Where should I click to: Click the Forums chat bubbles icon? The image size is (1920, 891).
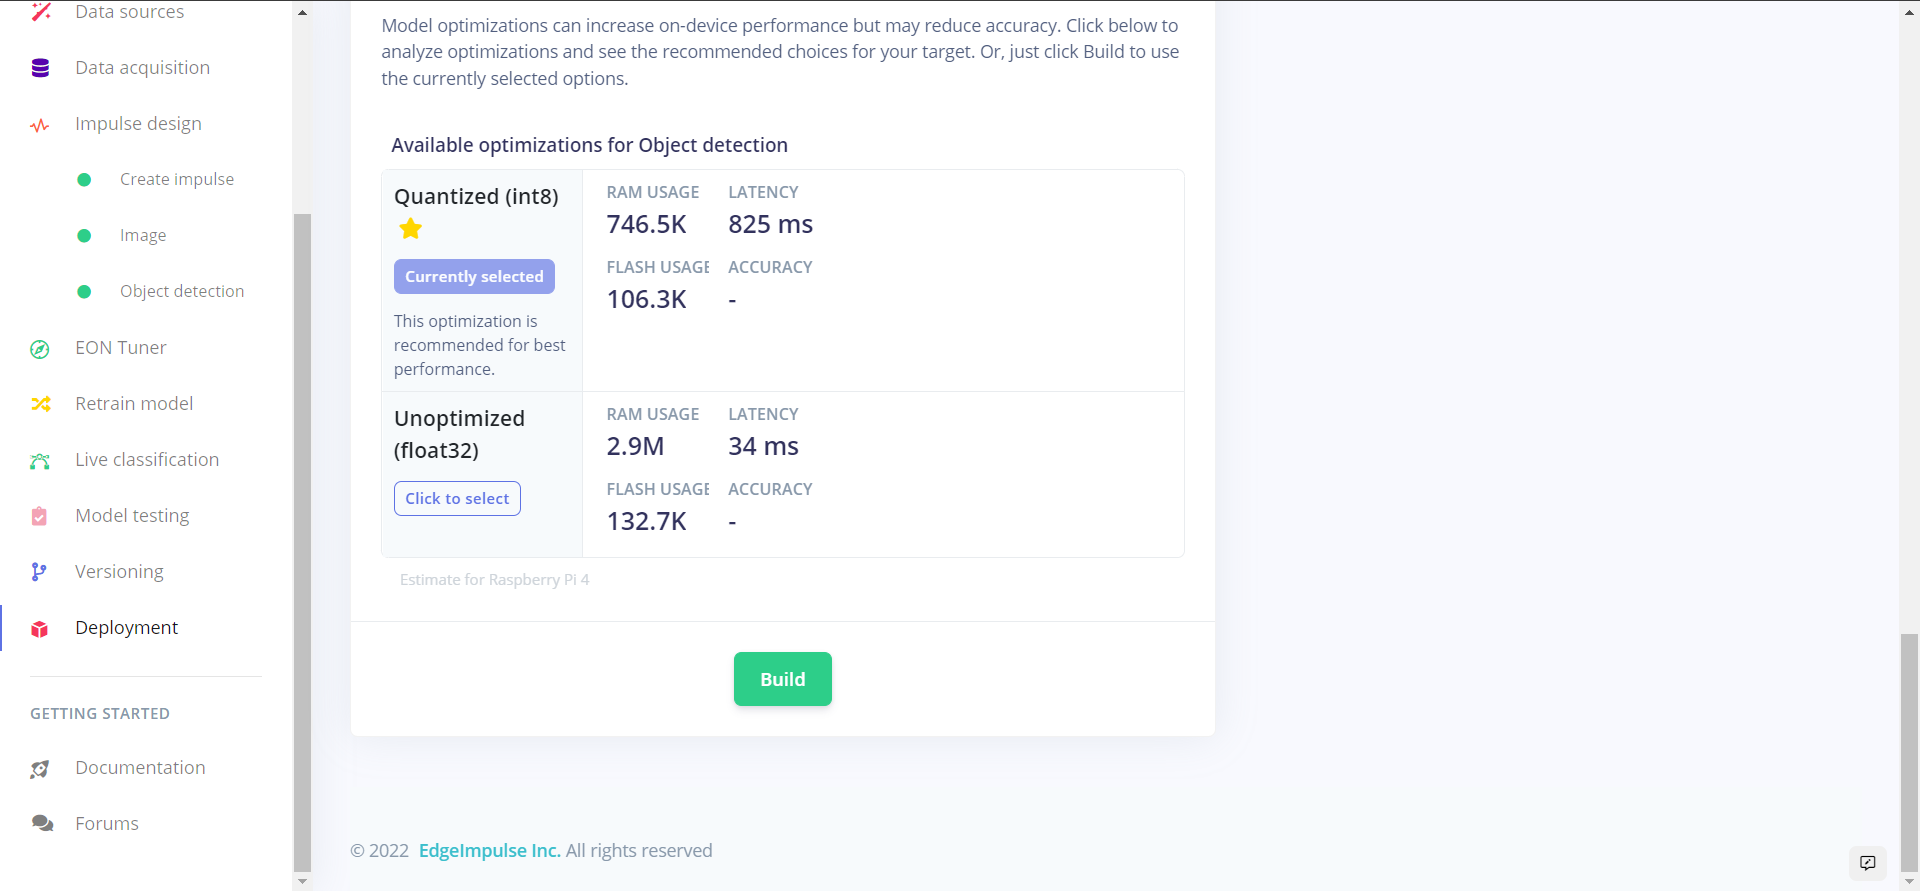pyautogui.click(x=42, y=824)
